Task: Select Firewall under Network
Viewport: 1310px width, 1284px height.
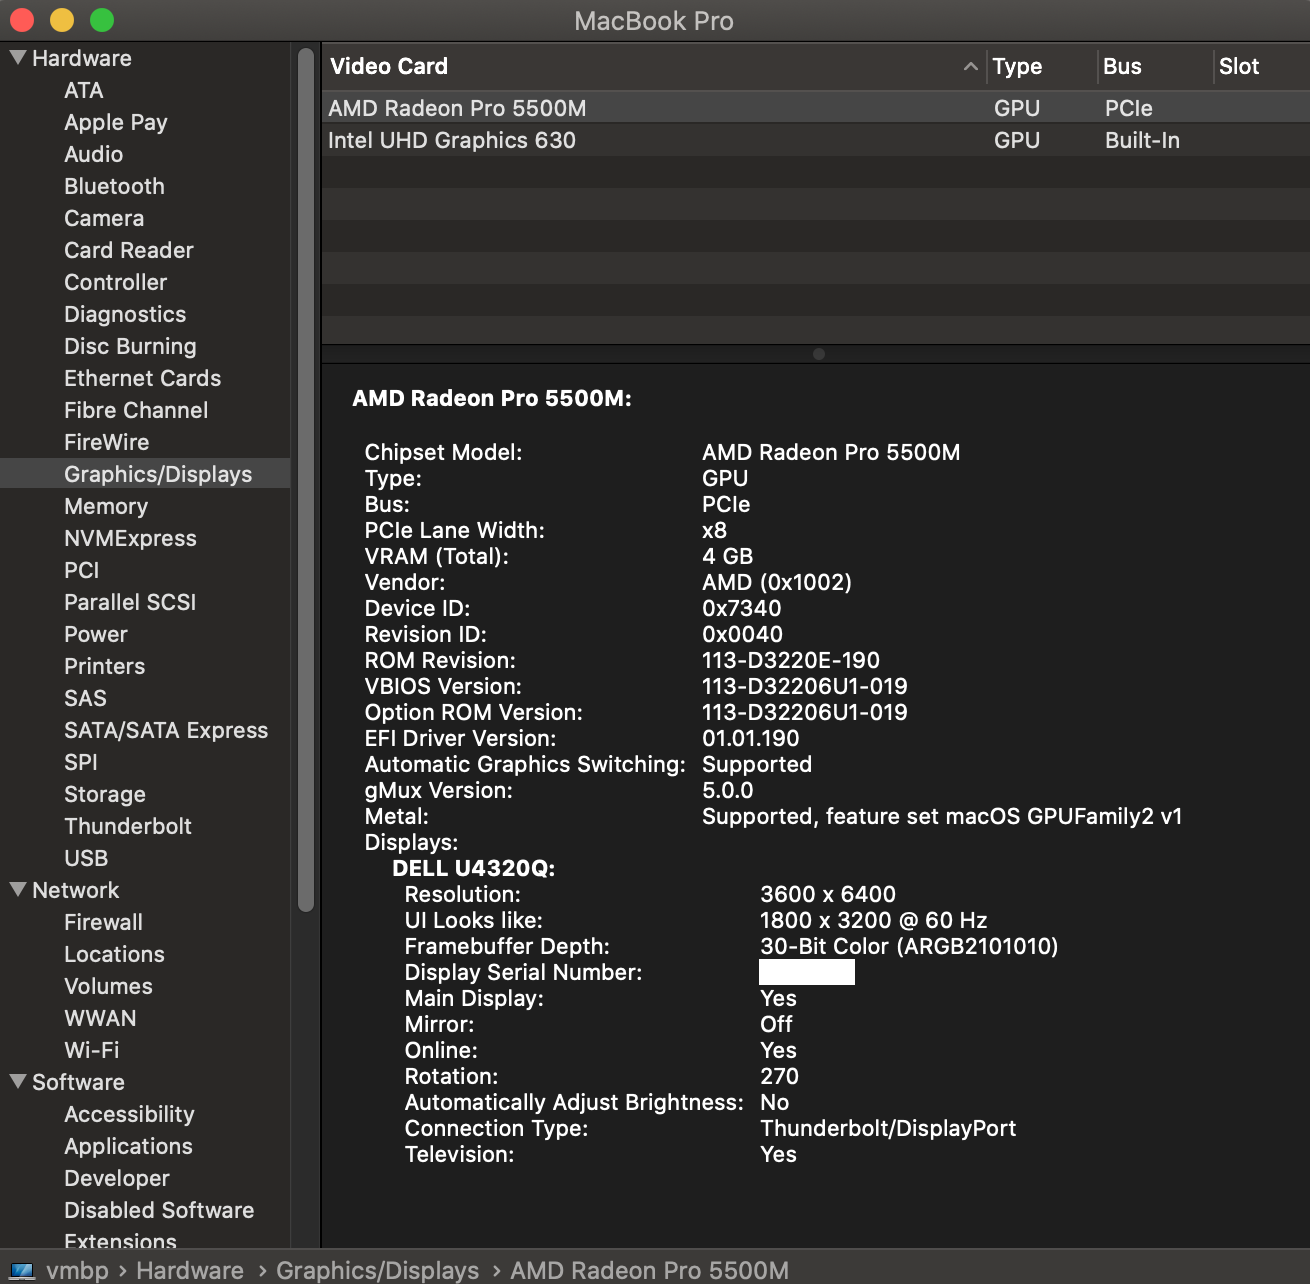Action: 104,922
